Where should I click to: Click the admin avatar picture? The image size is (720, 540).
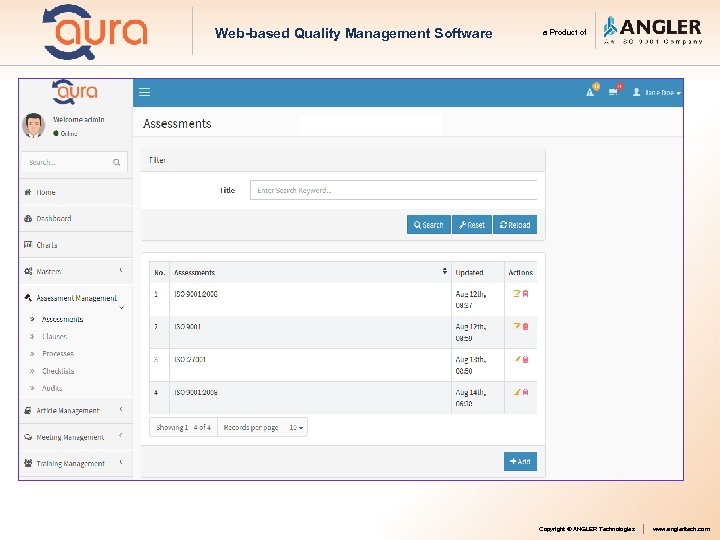click(x=34, y=125)
